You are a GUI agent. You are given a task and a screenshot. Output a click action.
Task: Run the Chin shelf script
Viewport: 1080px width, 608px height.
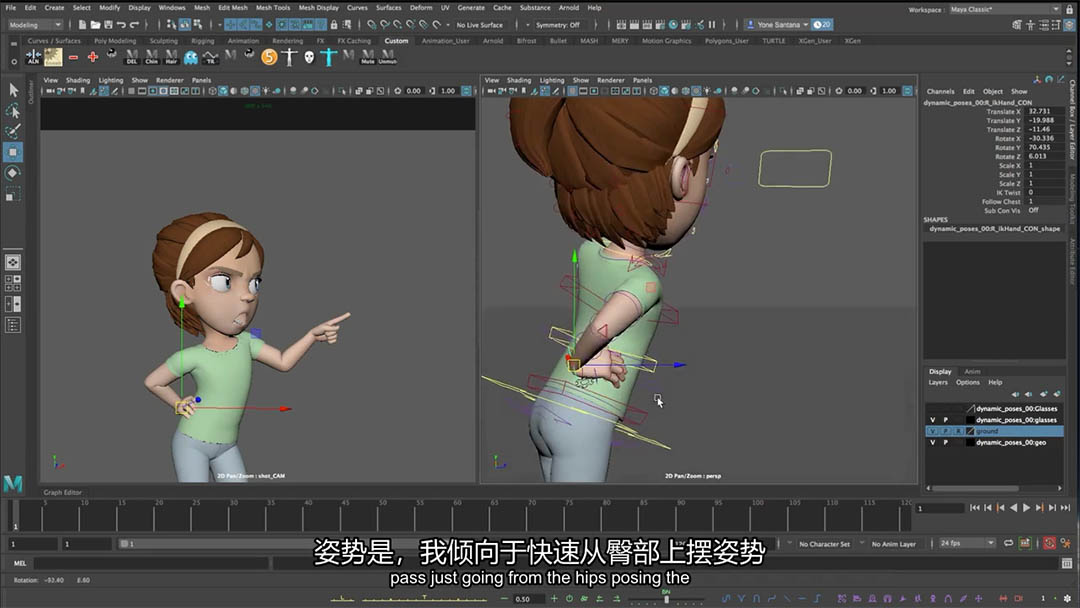click(152, 57)
